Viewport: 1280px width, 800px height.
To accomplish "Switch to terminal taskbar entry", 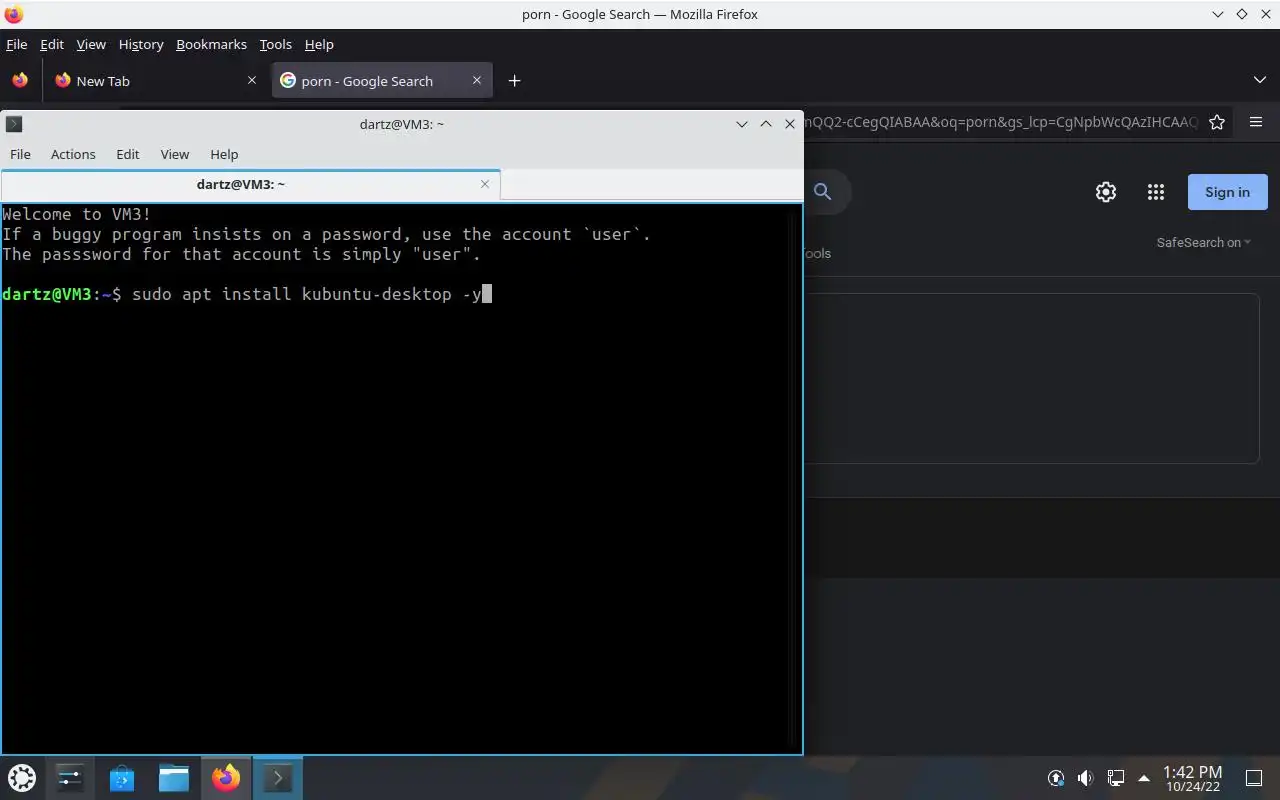I will pos(277,777).
